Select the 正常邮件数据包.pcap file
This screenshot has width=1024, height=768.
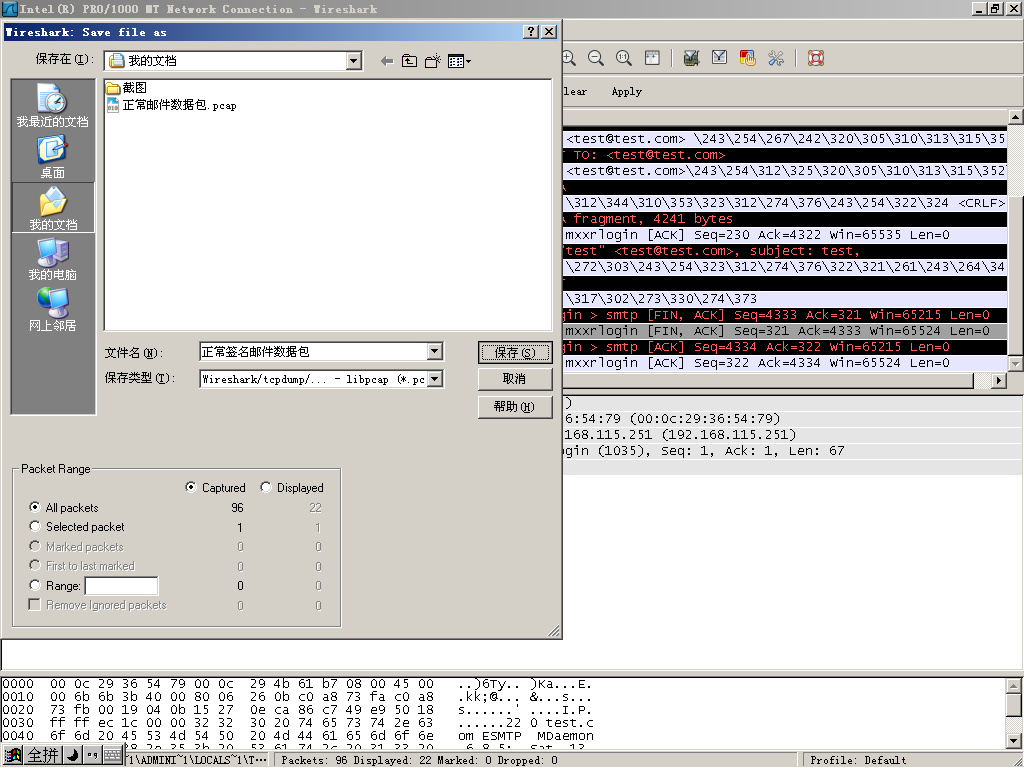click(172, 105)
